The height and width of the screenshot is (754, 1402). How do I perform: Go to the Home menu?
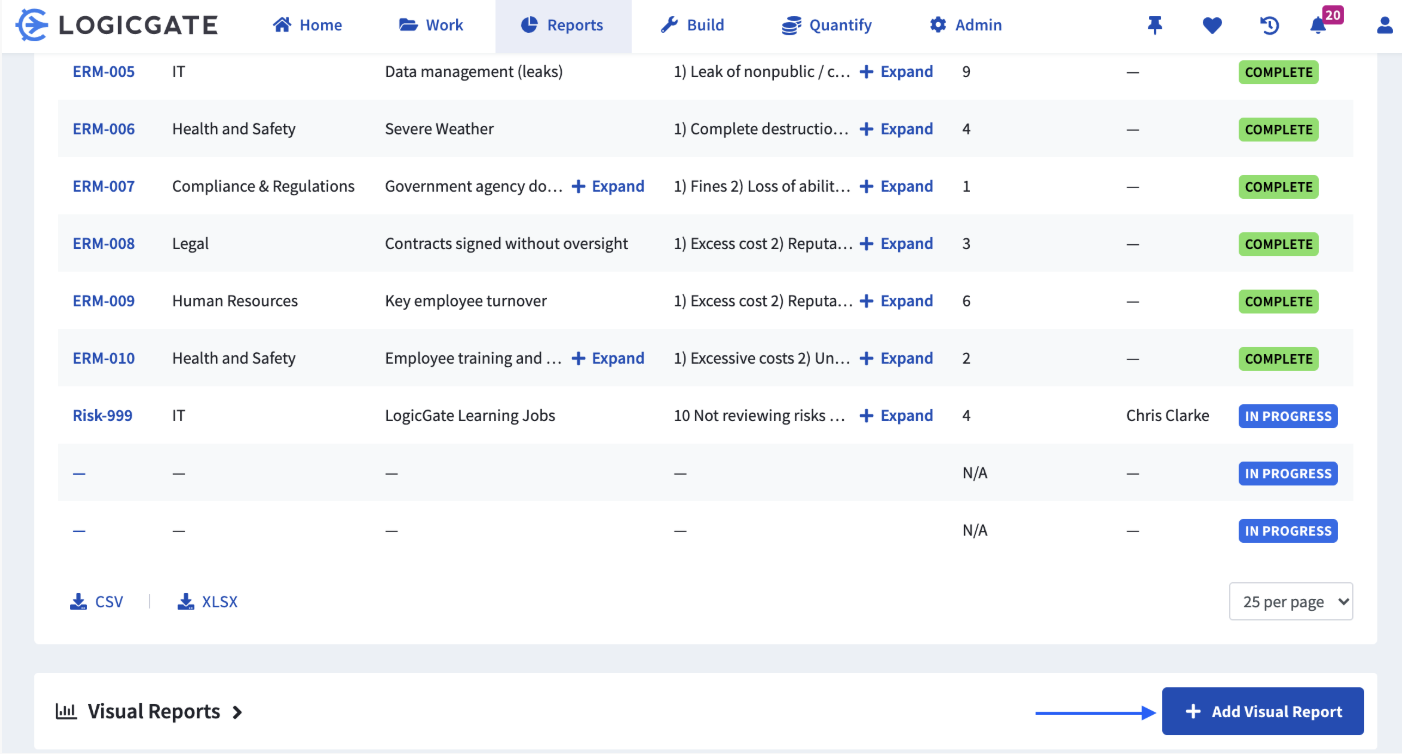pyautogui.click(x=308, y=26)
